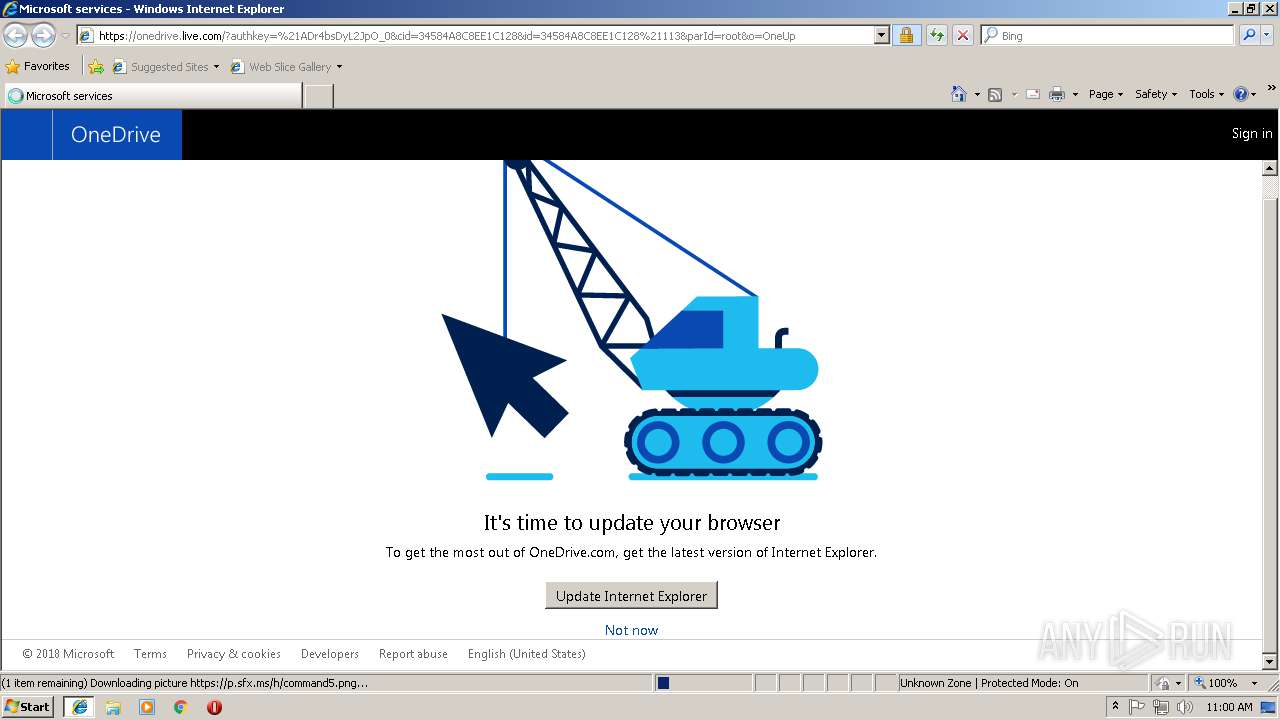Open the Terms footer link
The image size is (1280, 720).
point(150,654)
